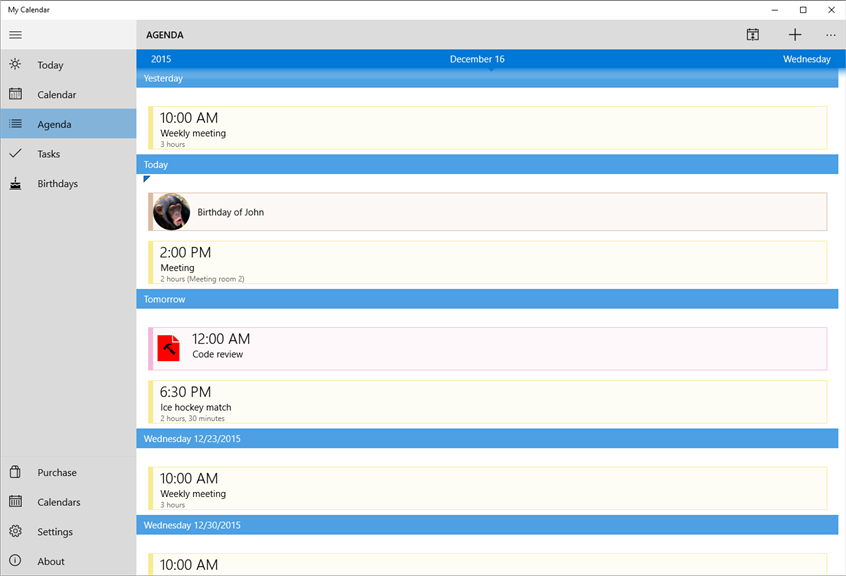
Task: Add a new event with plus icon
Action: pos(795,35)
